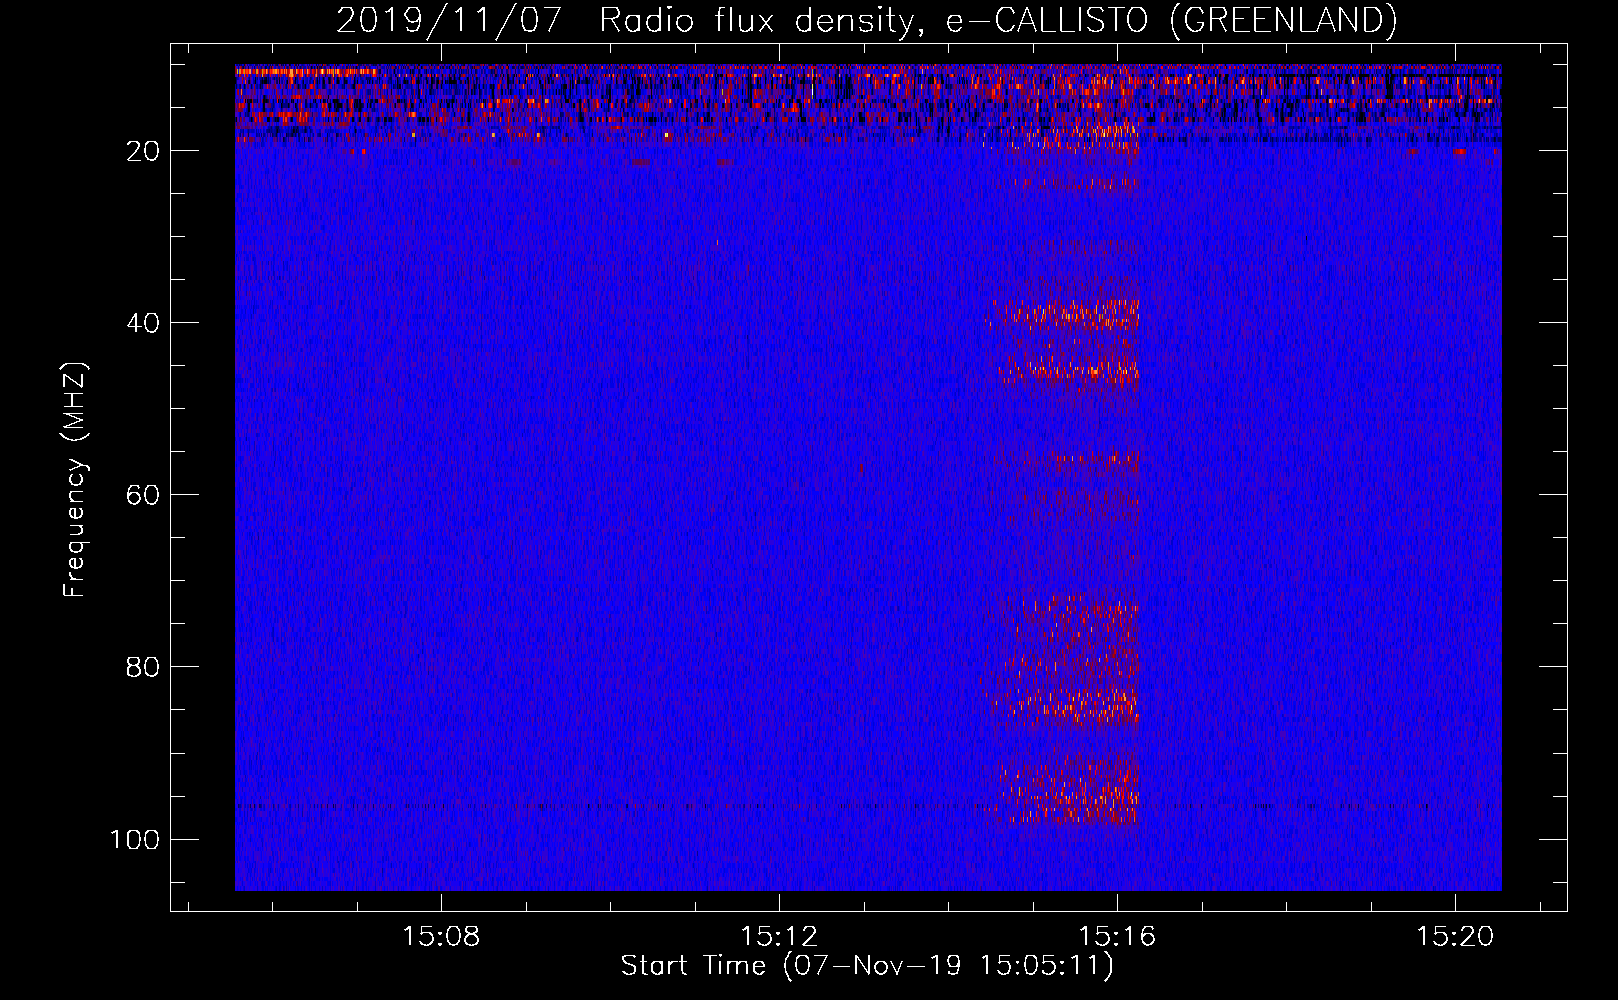Click the 15:16 time tick label

[1117, 936]
